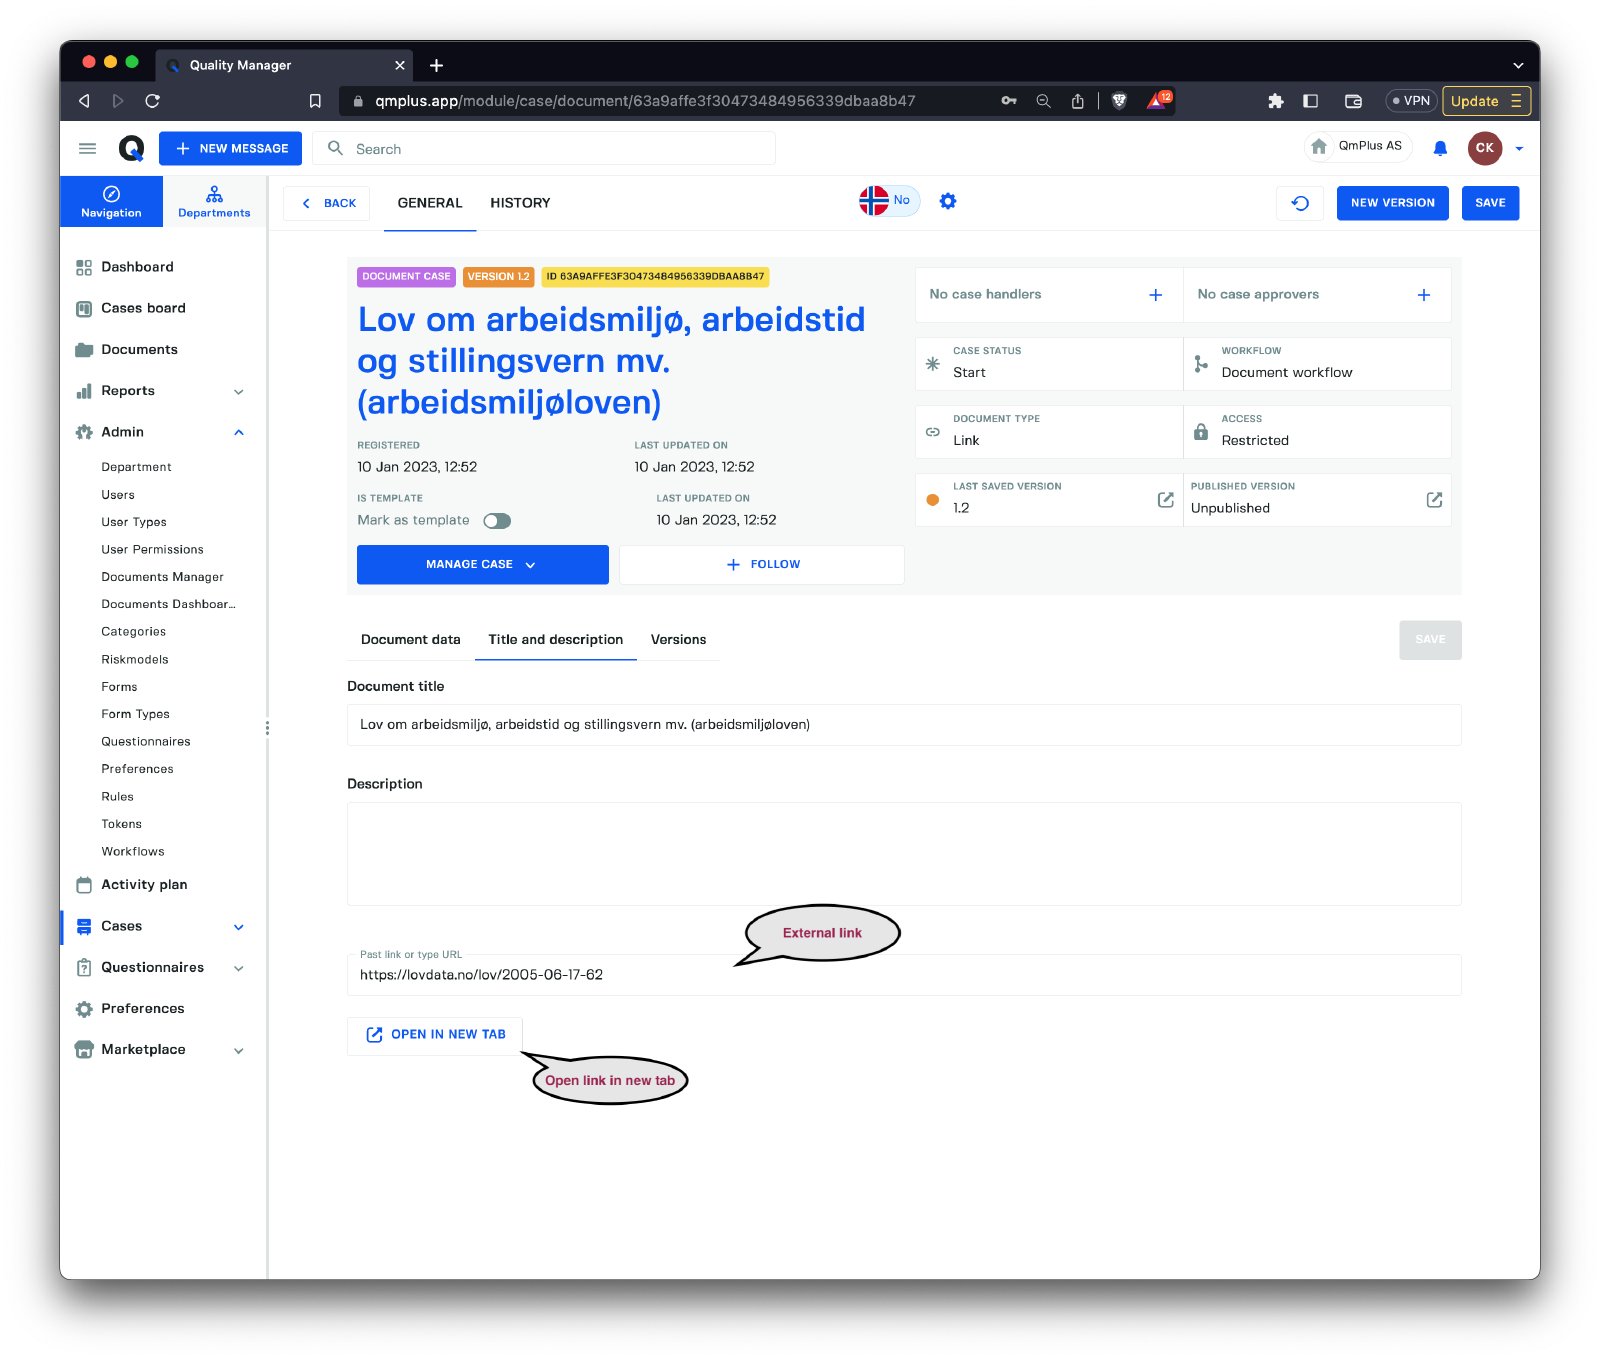Add a case handler with plus icon
The image size is (1600, 1359).
point(1155,295)
